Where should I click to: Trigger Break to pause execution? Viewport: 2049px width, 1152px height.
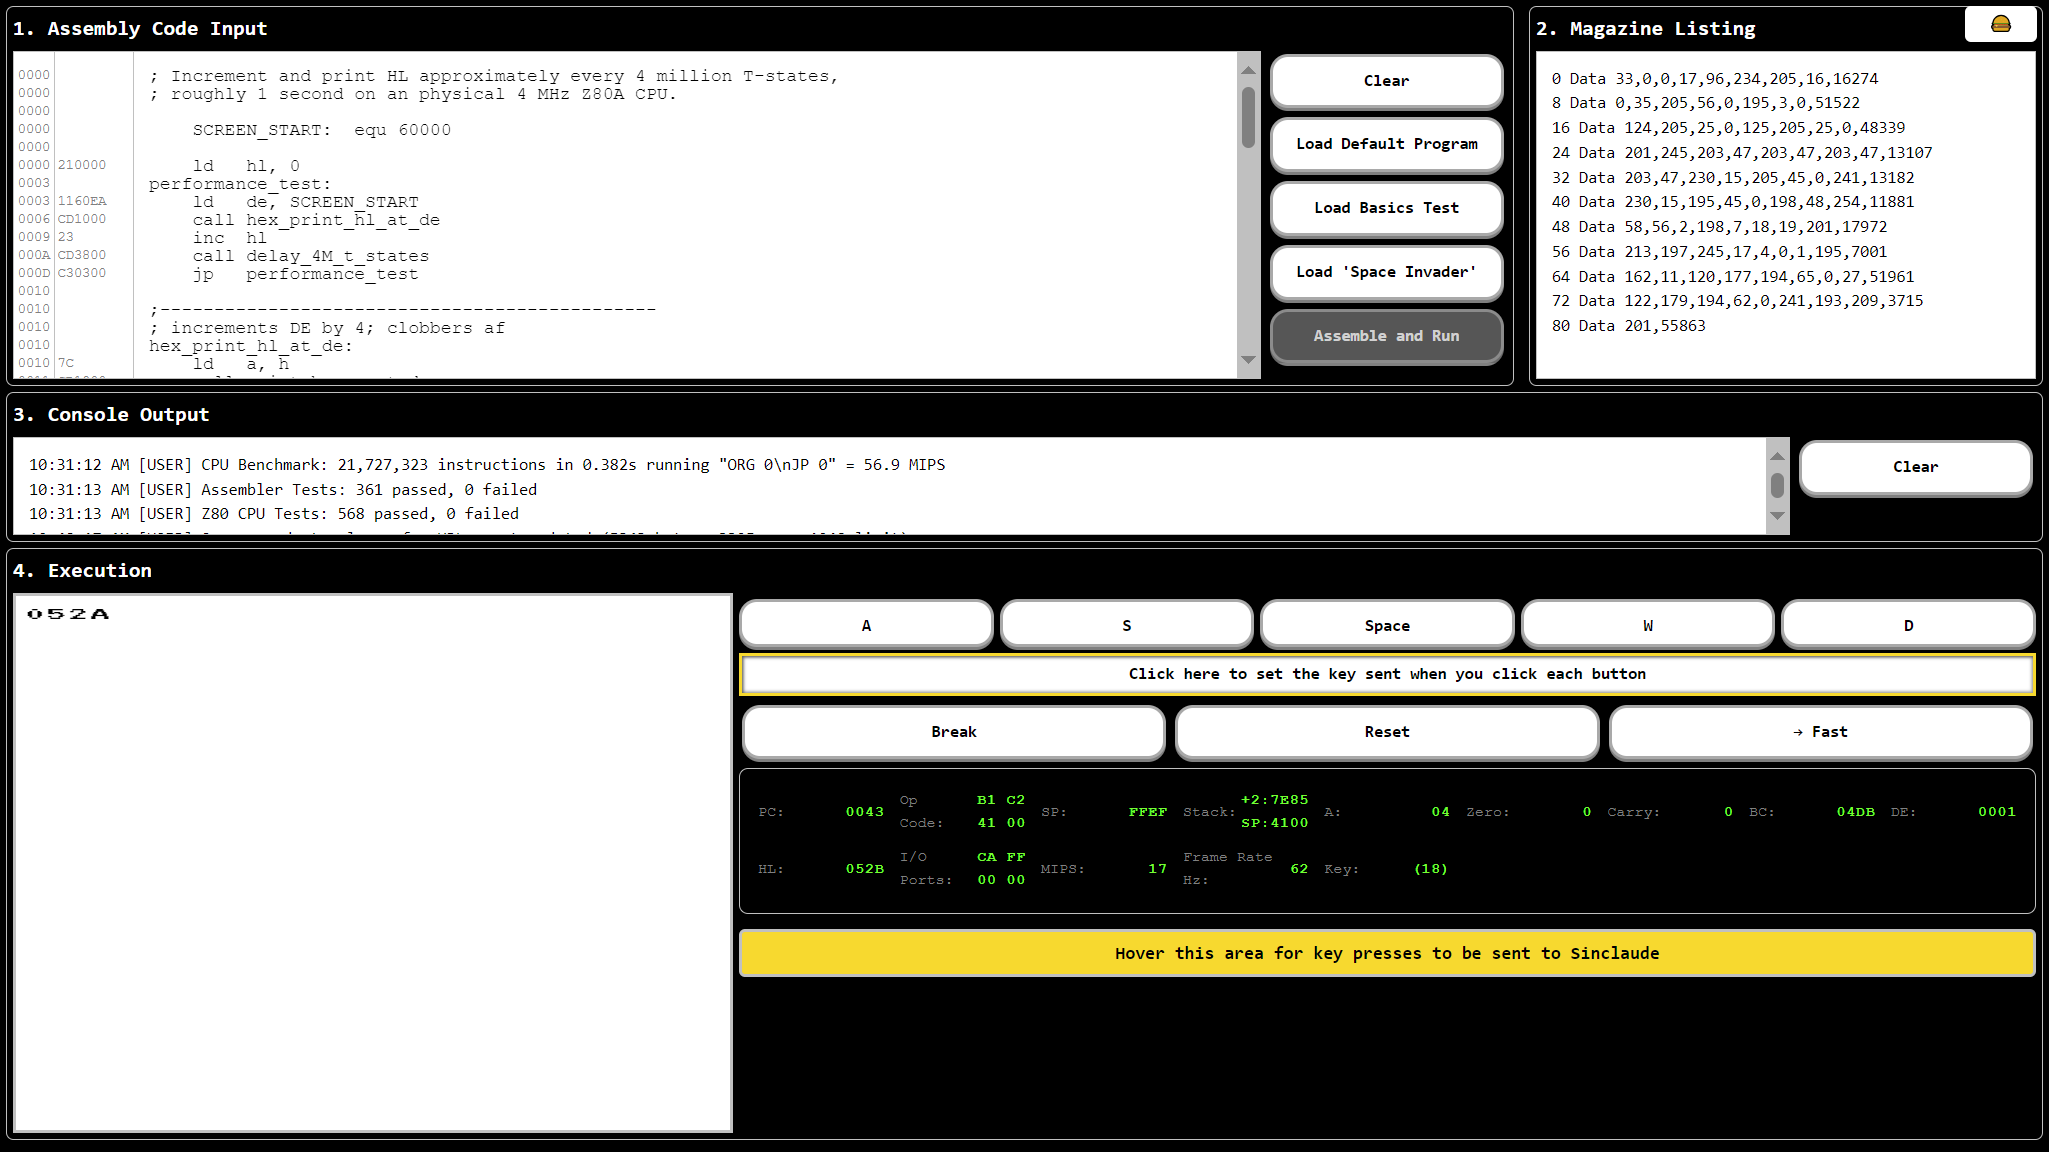click(952, 732)
